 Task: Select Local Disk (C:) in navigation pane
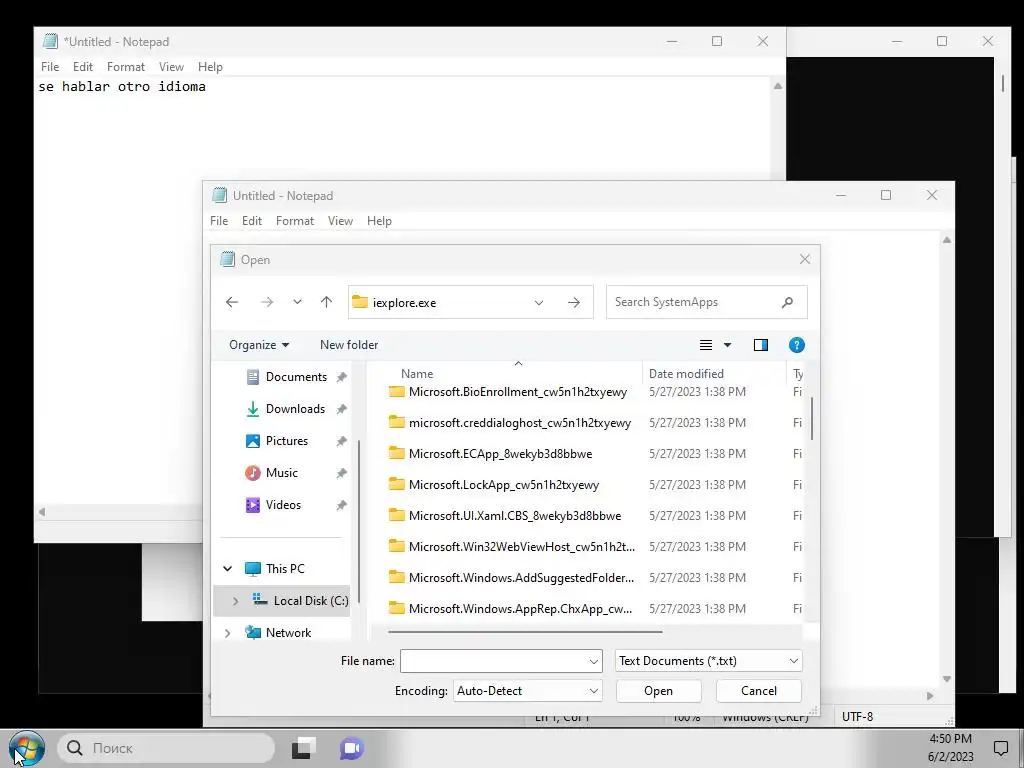(311, 601)
